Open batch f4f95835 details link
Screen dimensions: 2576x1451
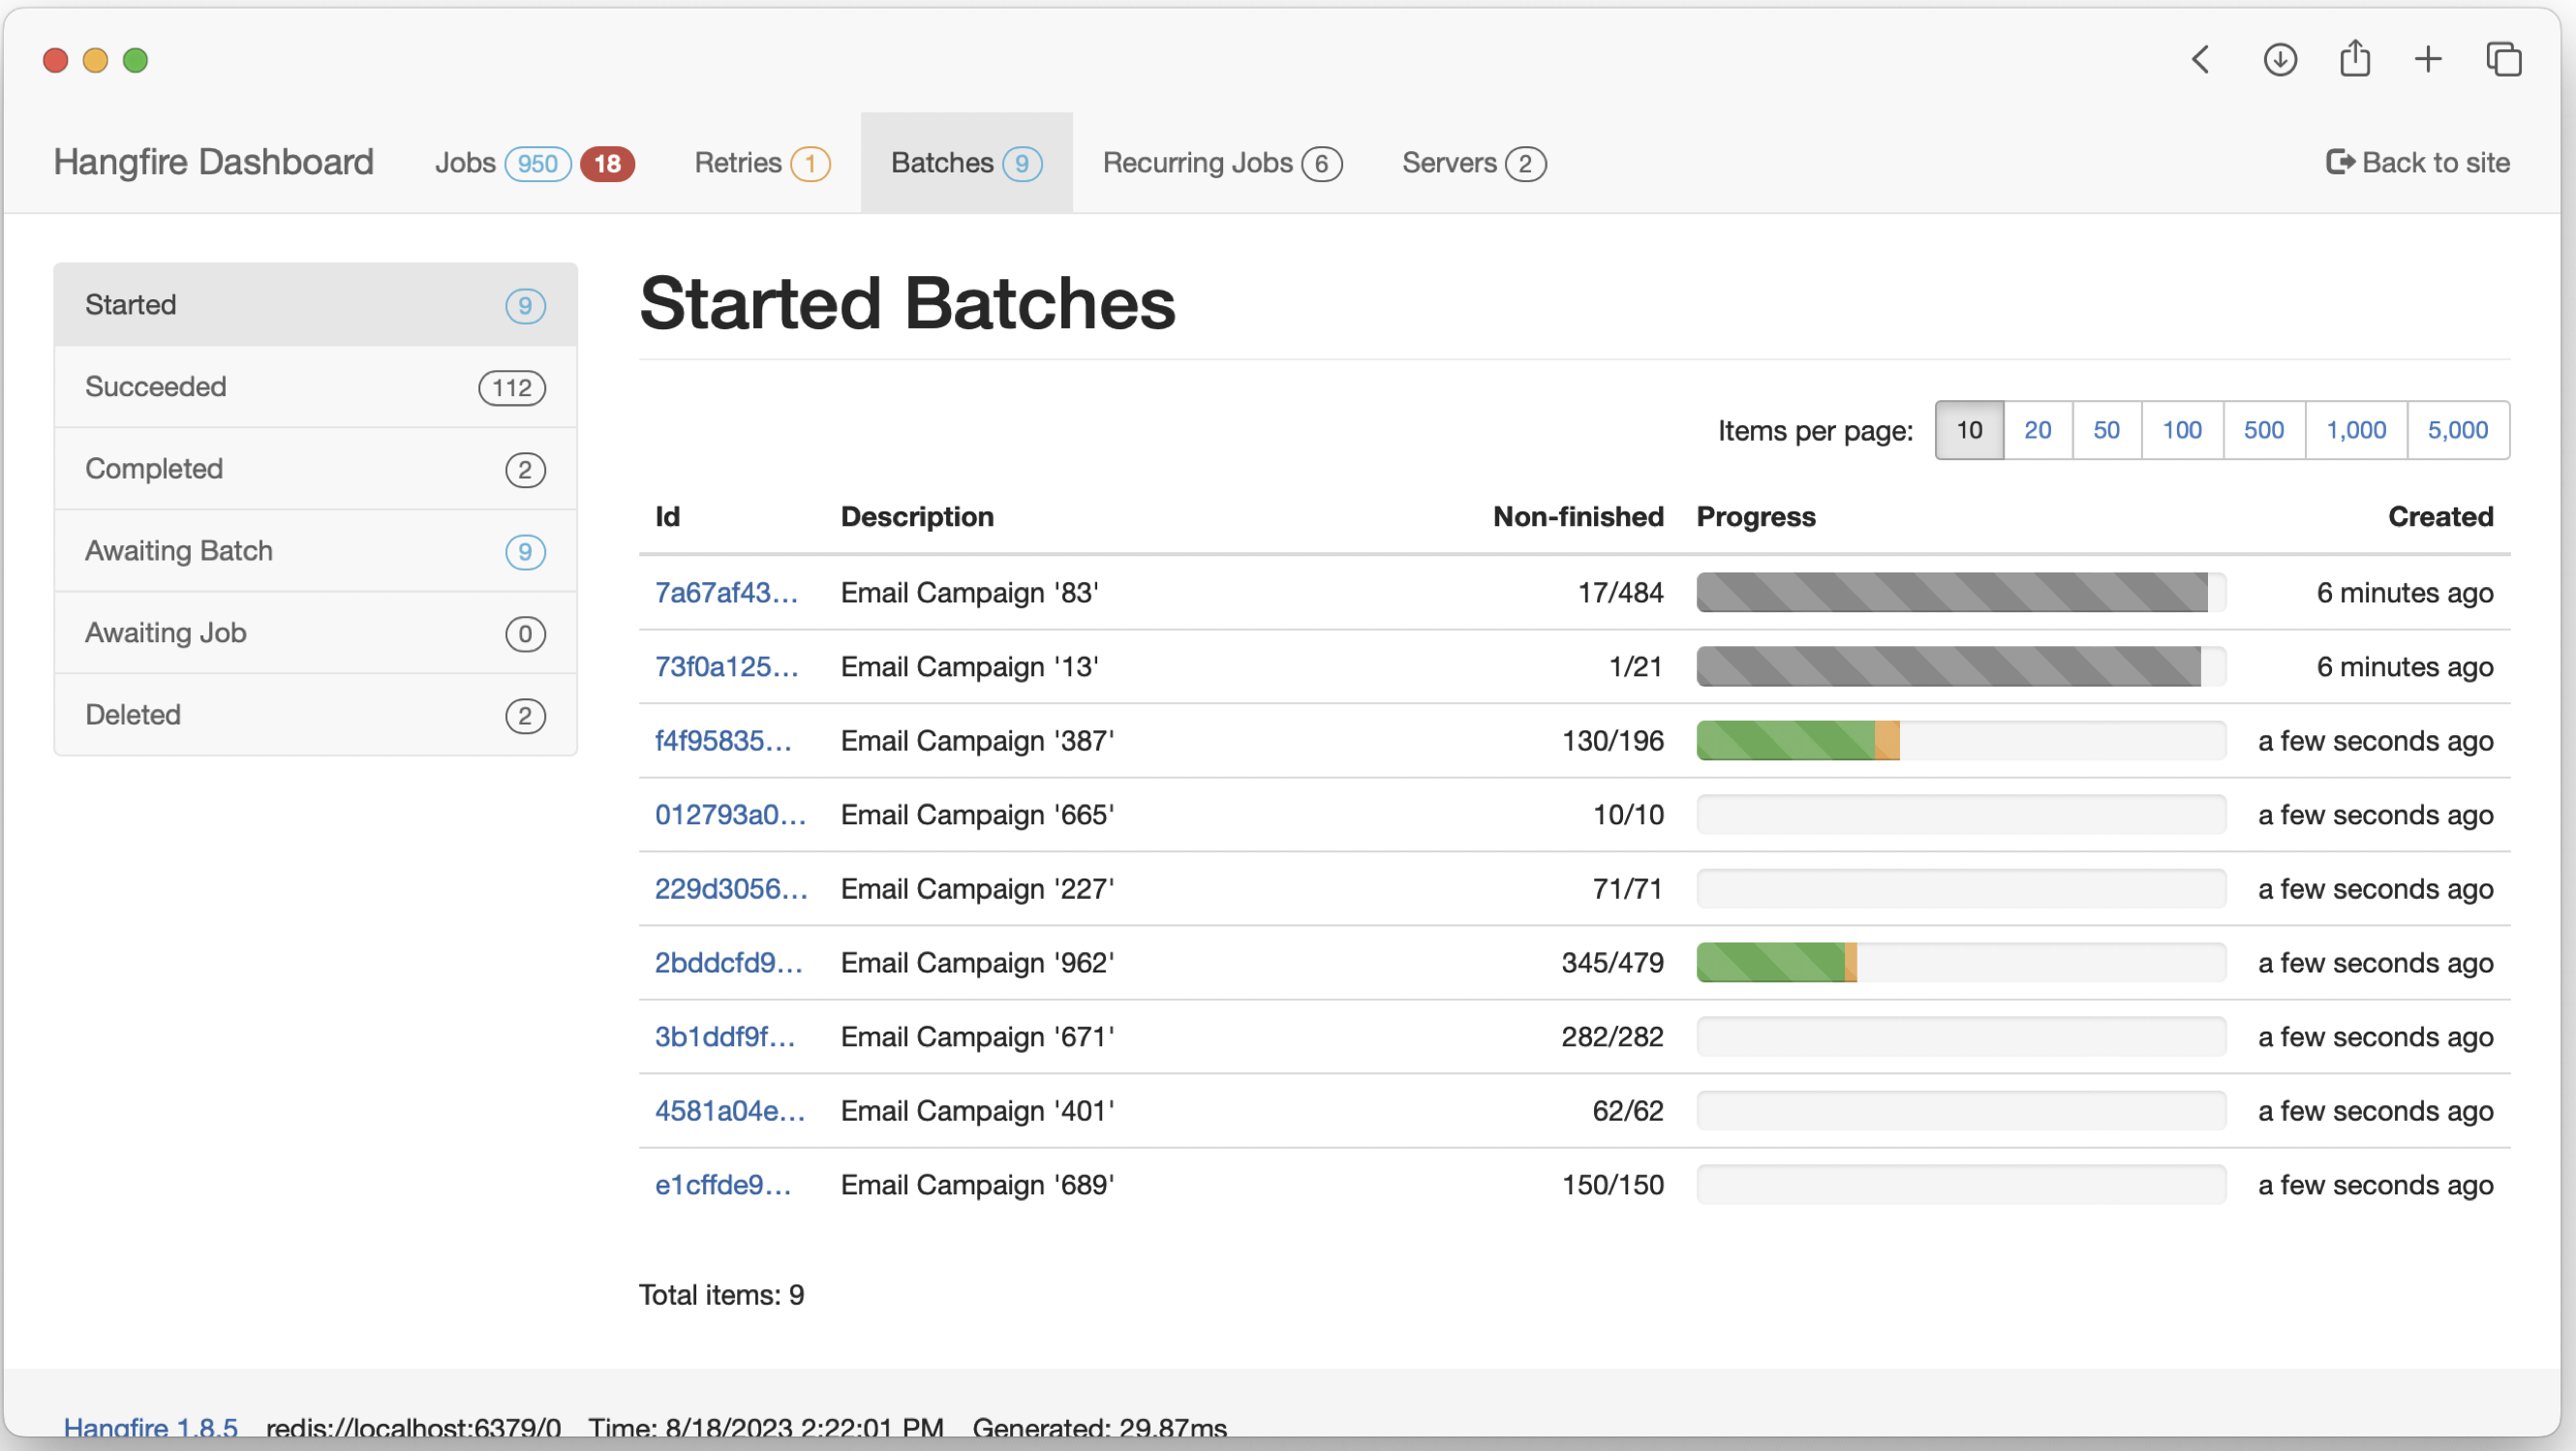[x=725, y=740]
